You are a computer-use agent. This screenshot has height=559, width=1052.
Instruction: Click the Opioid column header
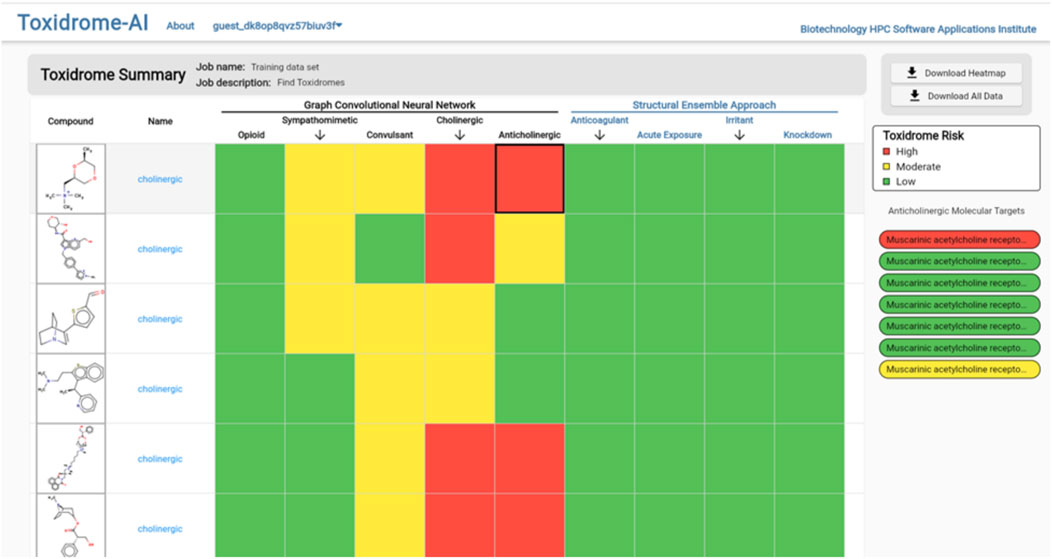tap(252, 135)
